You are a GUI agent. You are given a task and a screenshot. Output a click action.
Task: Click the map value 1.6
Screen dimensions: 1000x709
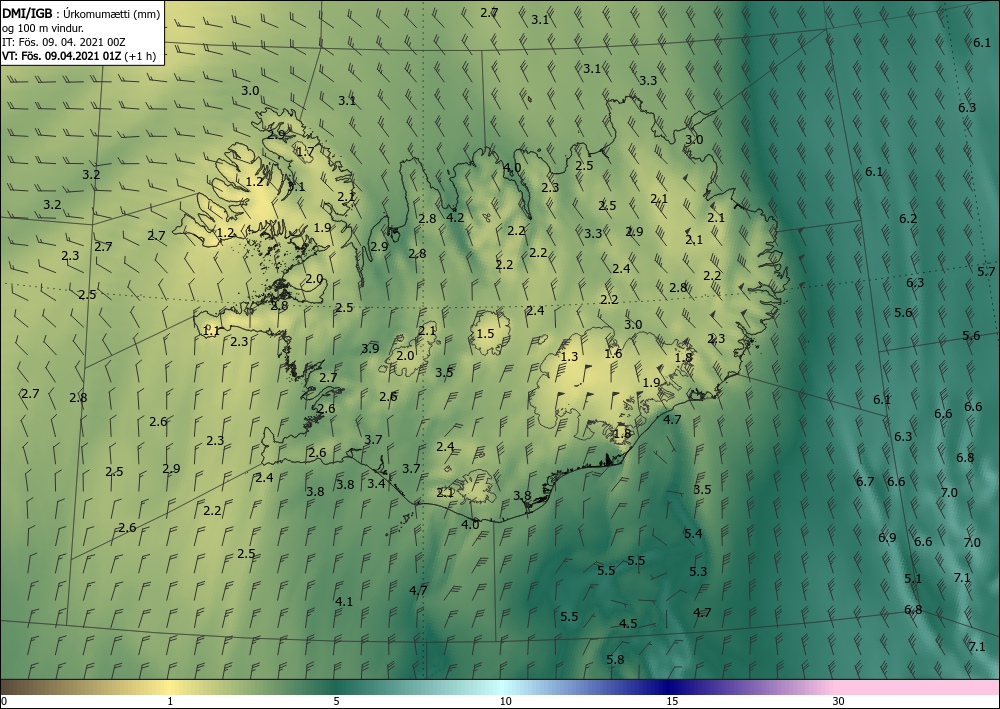[614, 353]
